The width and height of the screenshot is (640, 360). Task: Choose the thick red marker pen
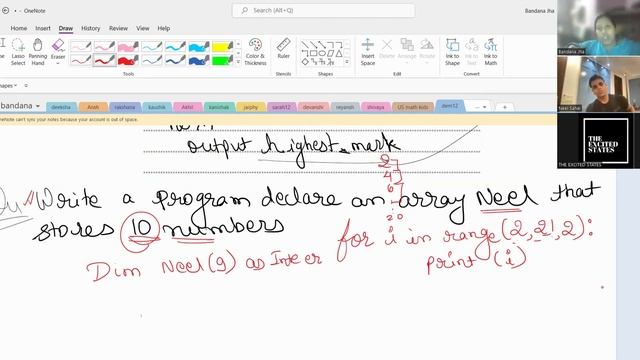click(x=128, y=60)
